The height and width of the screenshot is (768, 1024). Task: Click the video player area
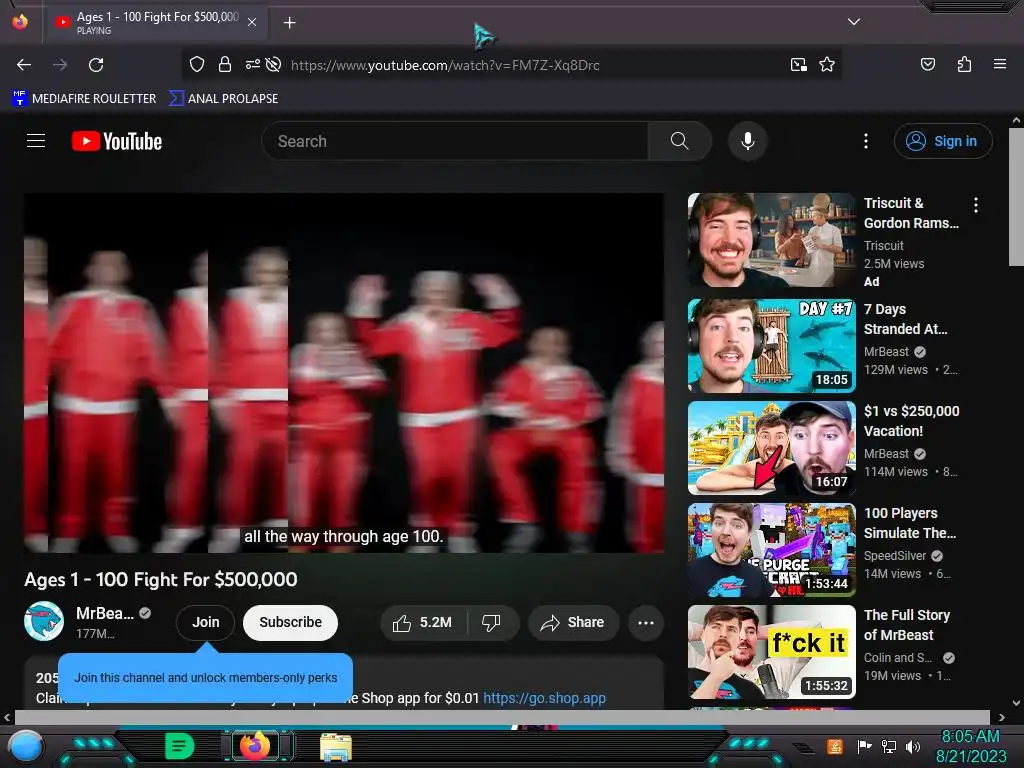(344, 373)
